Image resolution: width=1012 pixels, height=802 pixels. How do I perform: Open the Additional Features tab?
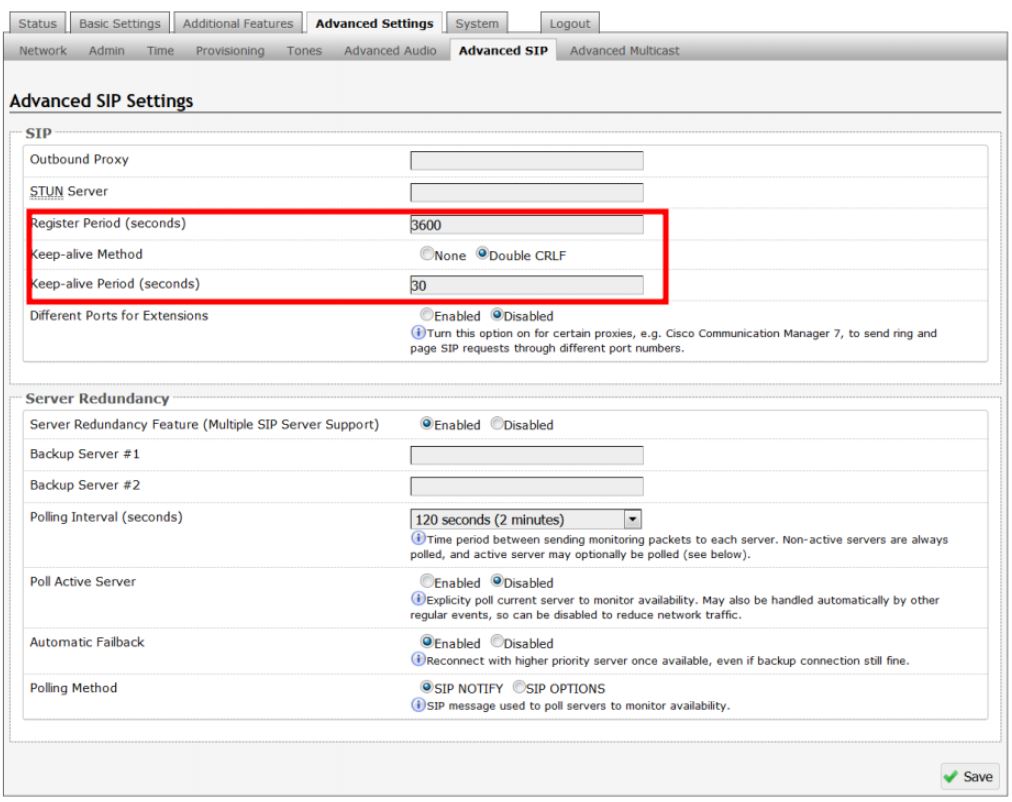click(x=237, y=23)
